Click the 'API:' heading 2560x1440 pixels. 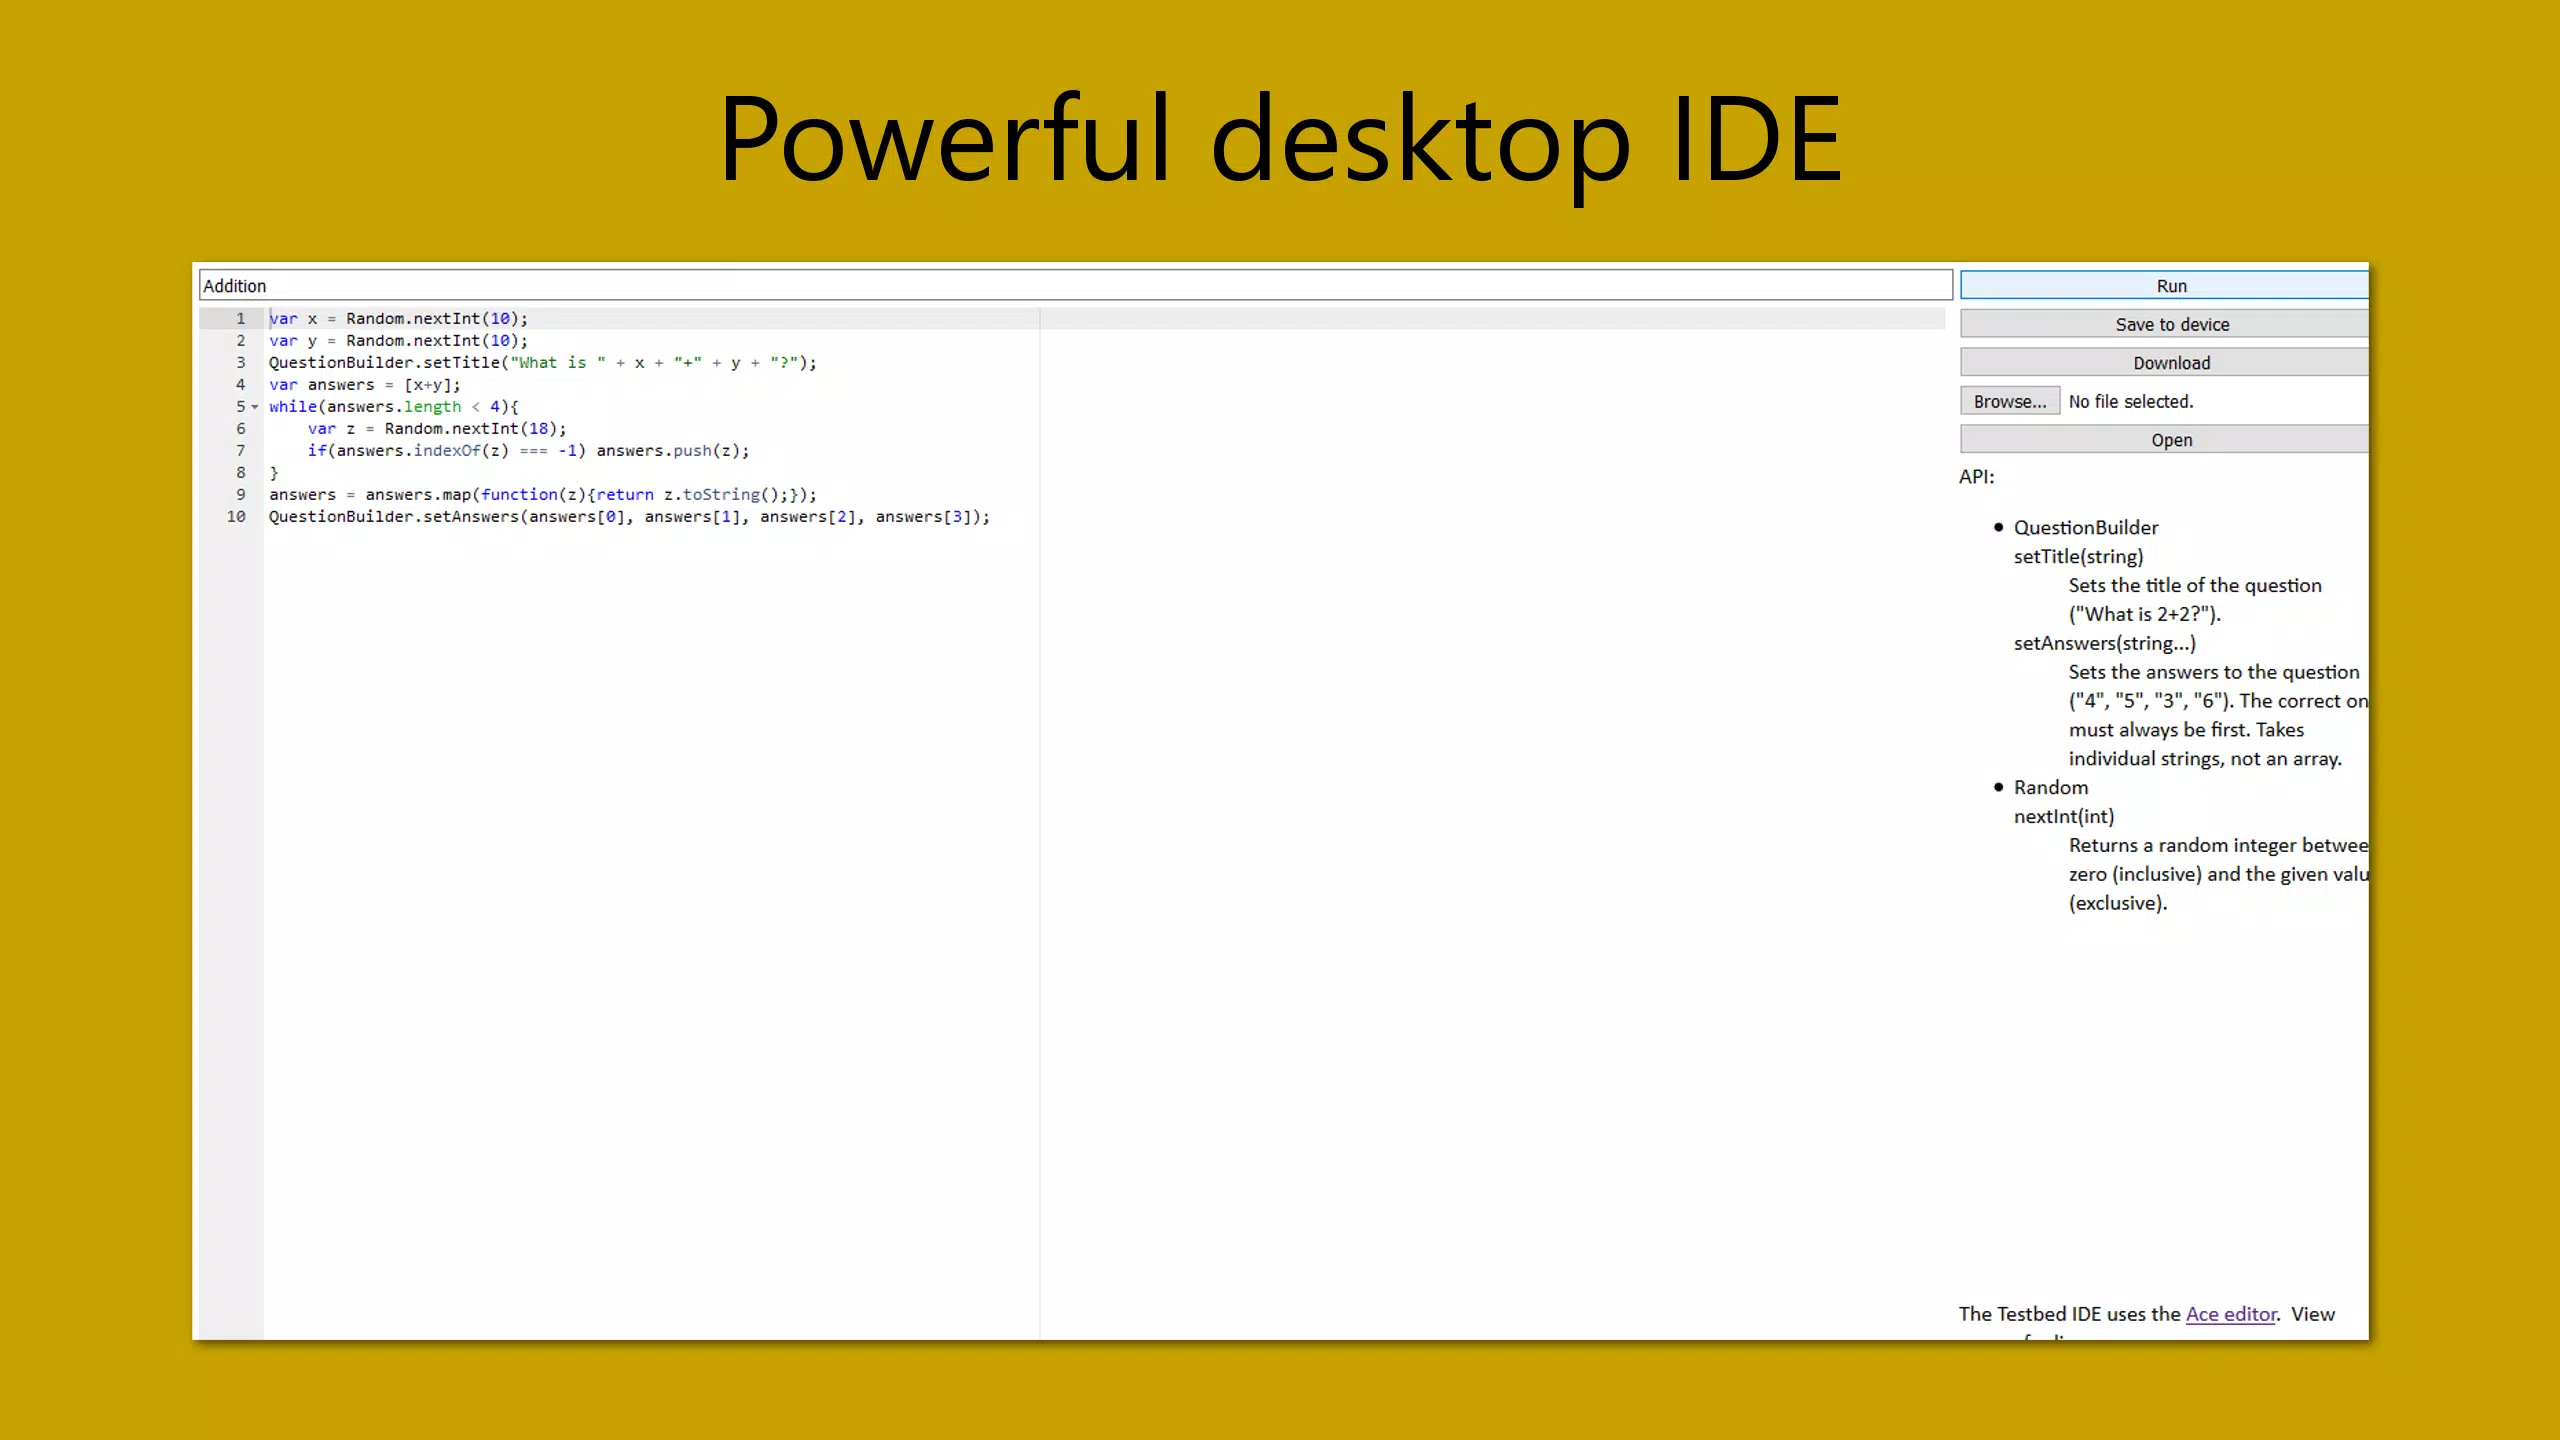click(1977, 477)
